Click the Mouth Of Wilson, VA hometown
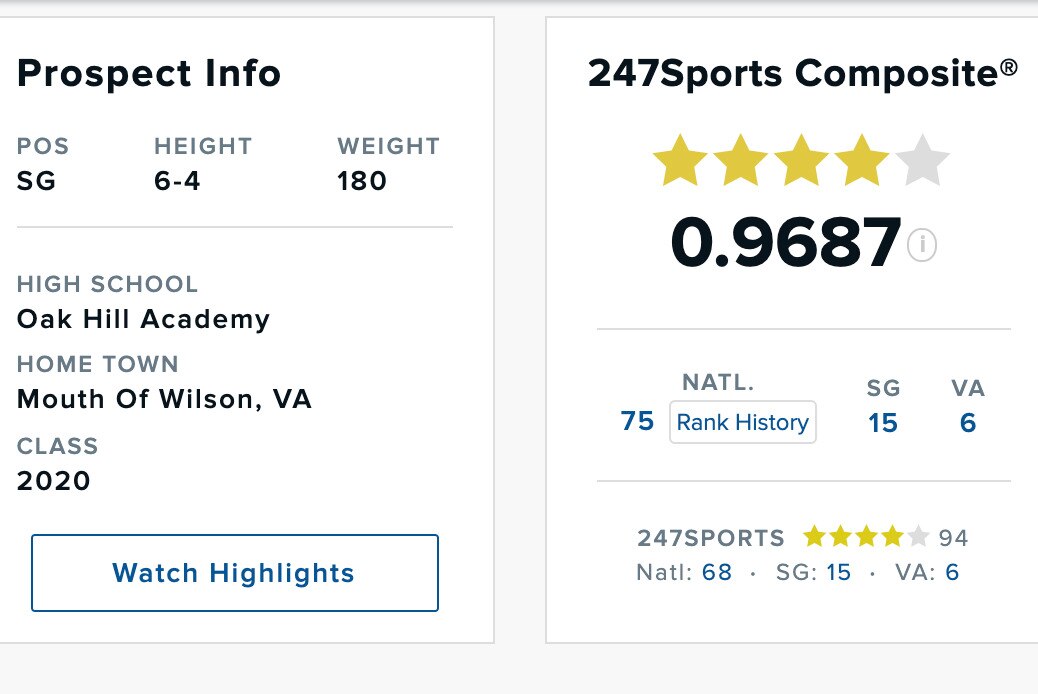Viewport: 1038px width, 694px height. click(164, 400)
